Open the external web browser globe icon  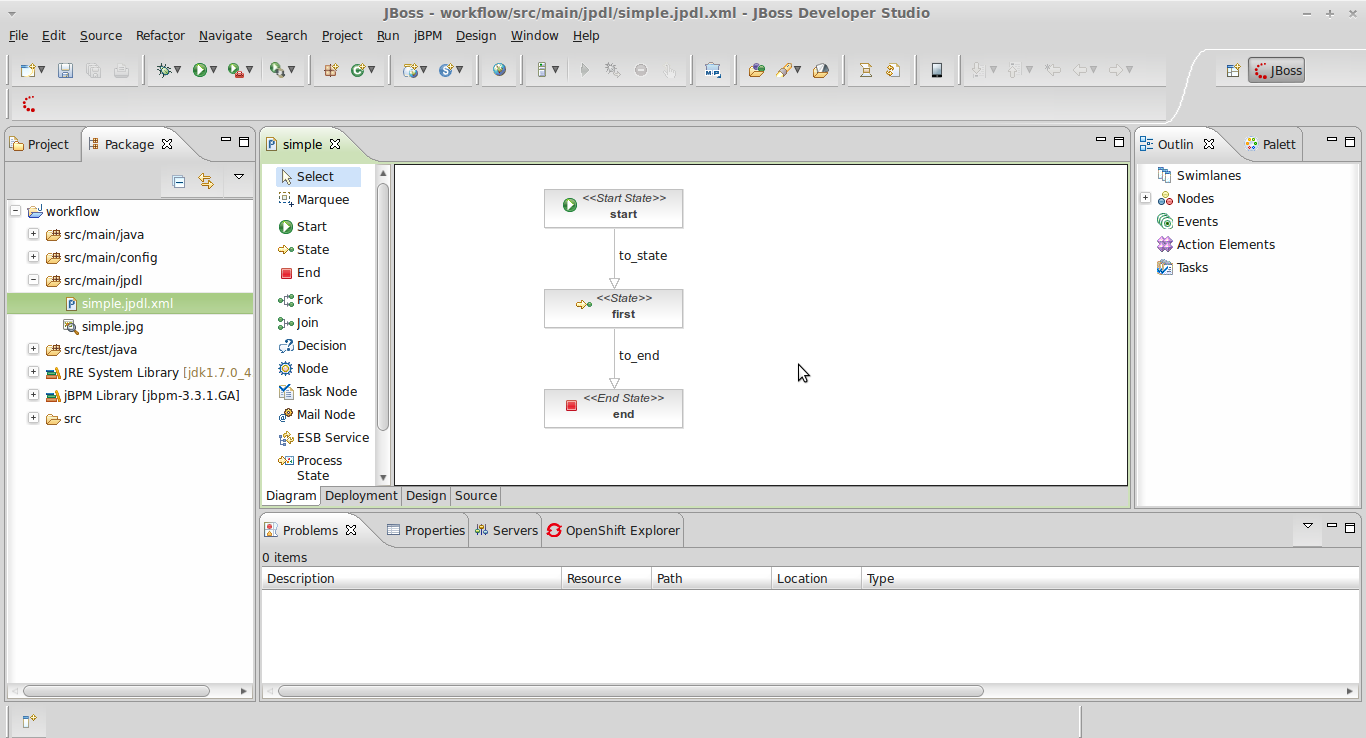[x=498, y=69]
